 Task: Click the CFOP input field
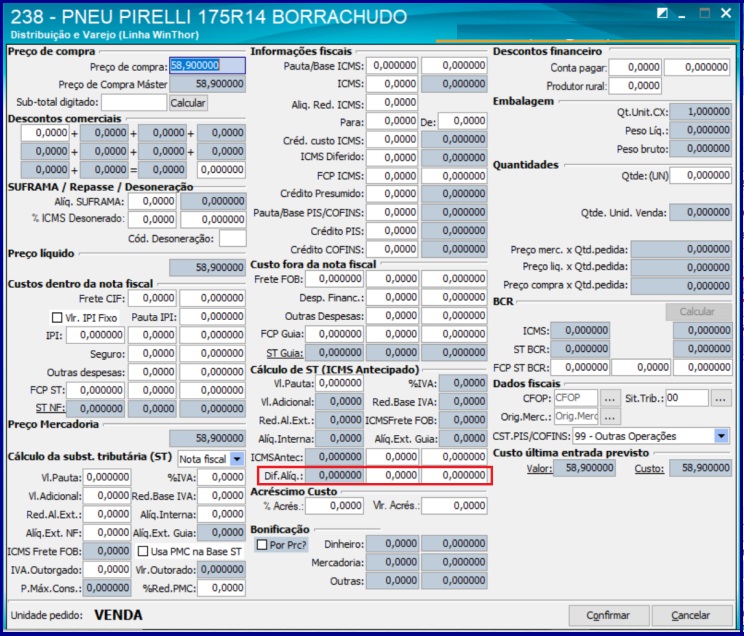[x=576, y=398]
